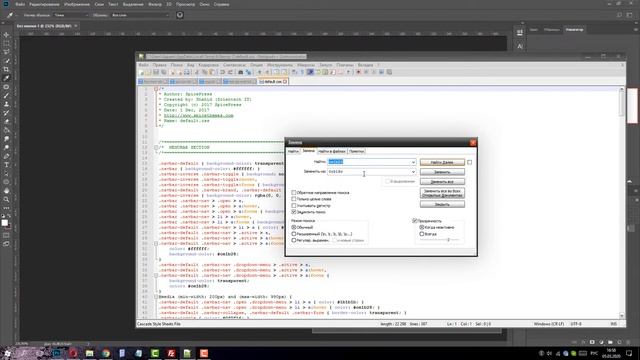640x360 pixels.
Task: Open Photoshop 'Фильтр' menu
Action: 155,4
